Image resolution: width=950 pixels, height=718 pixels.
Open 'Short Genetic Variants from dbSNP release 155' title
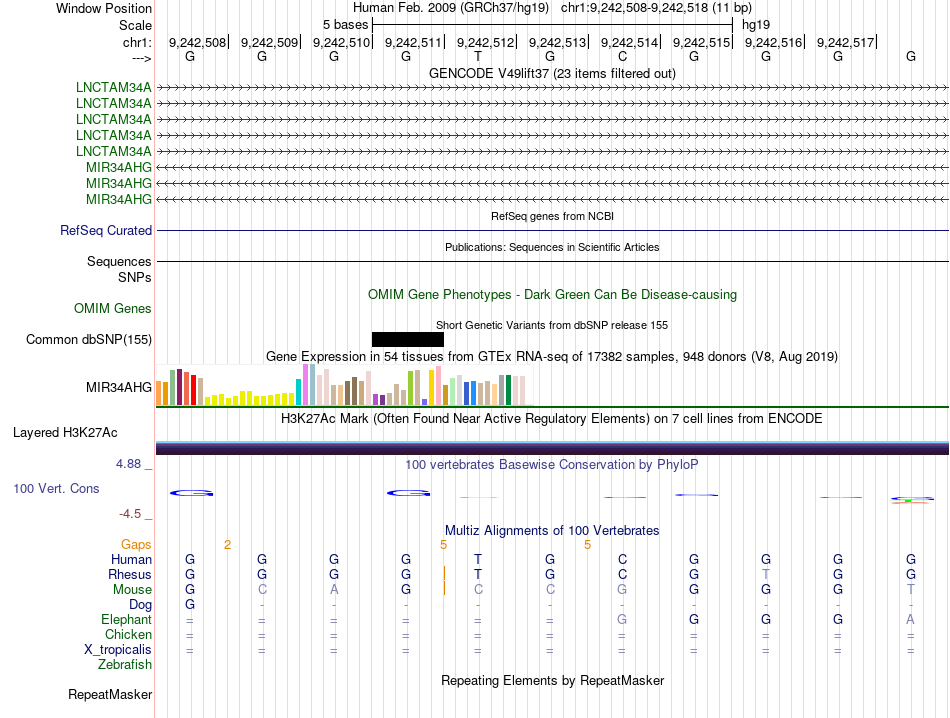click(x=552, y=325)
